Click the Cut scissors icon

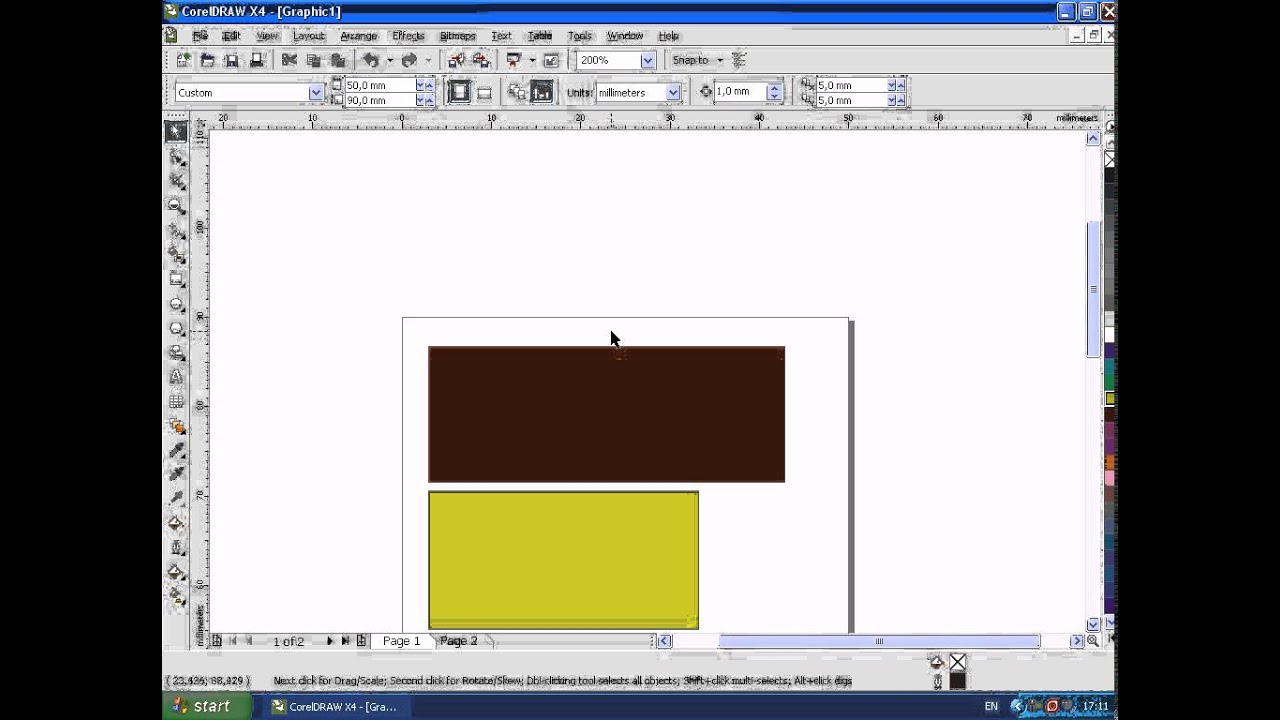click(289, 60)
